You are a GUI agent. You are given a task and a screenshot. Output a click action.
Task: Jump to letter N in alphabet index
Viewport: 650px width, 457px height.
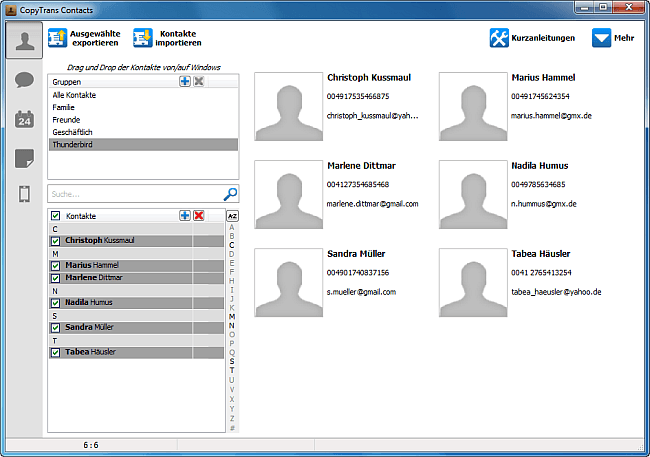click(x=232, y=326)
